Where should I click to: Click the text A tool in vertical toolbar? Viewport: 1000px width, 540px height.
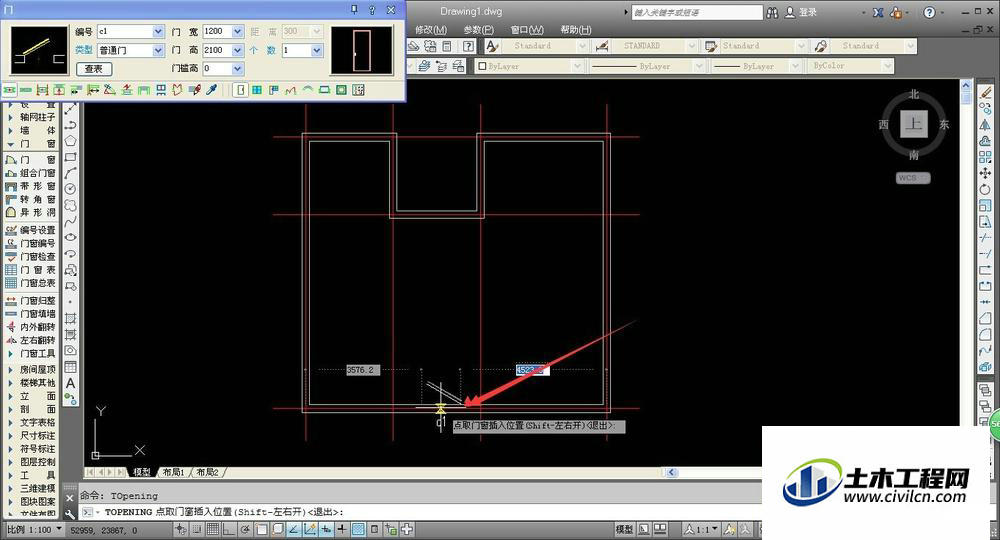click(71, 383)
